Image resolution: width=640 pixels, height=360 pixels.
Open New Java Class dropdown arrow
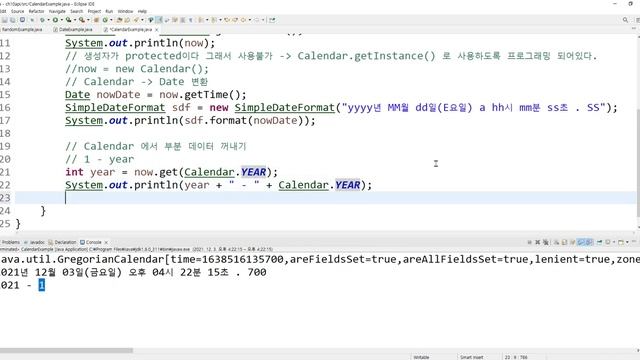(x=111, y=20)
